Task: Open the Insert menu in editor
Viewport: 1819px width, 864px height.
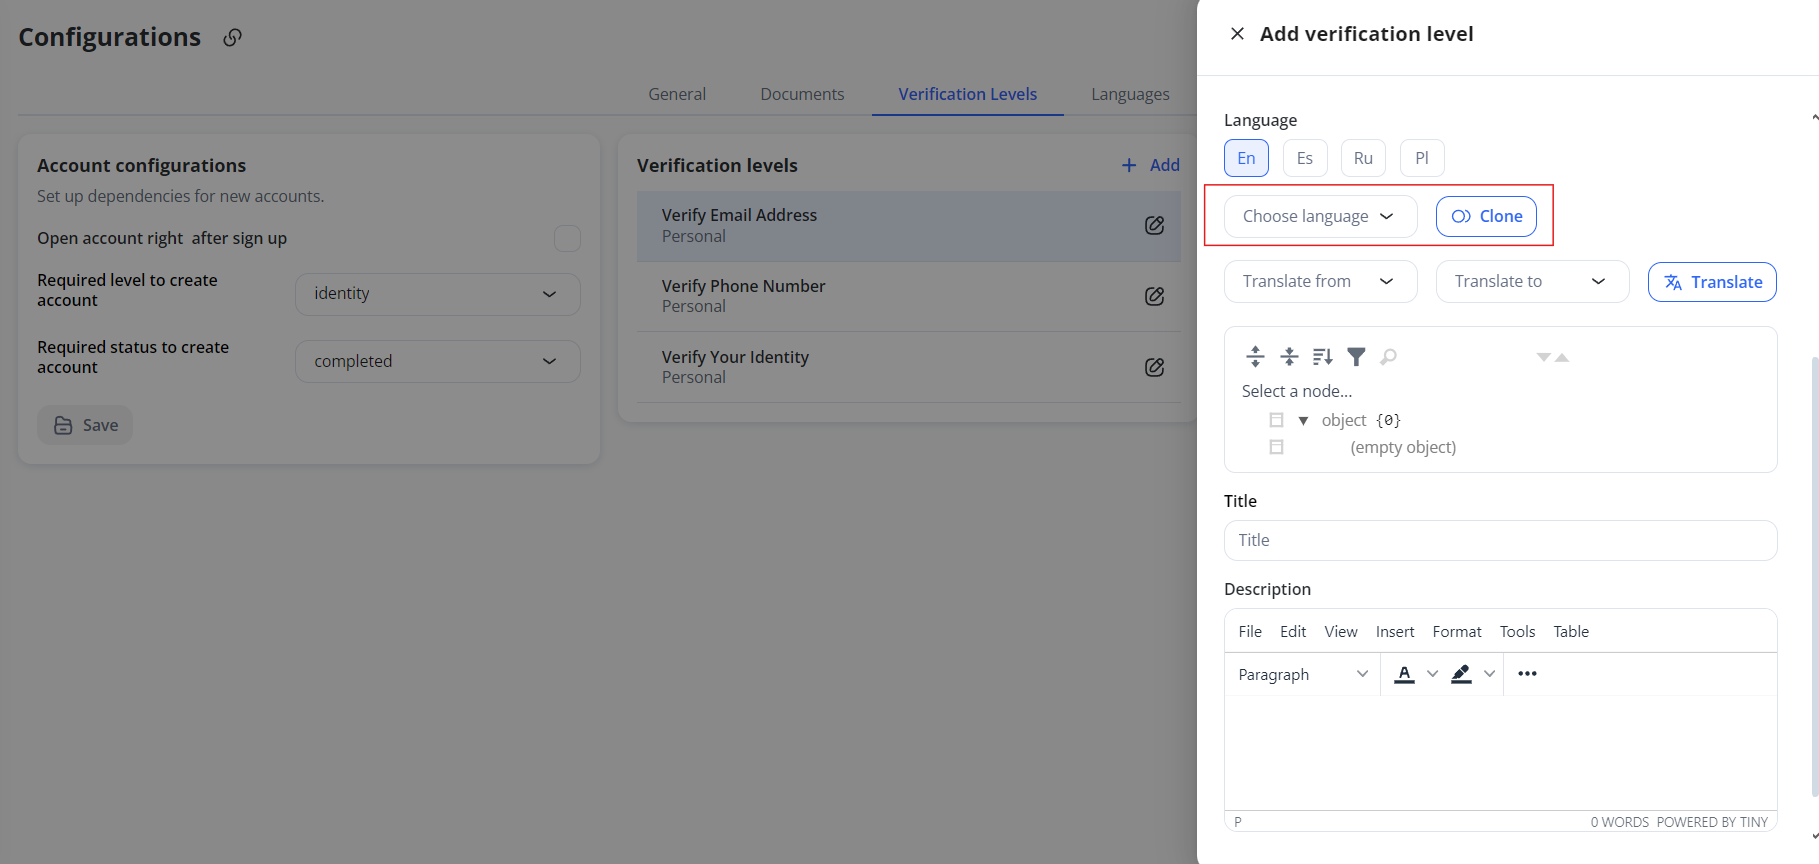Action: [x=1395, y=631]
